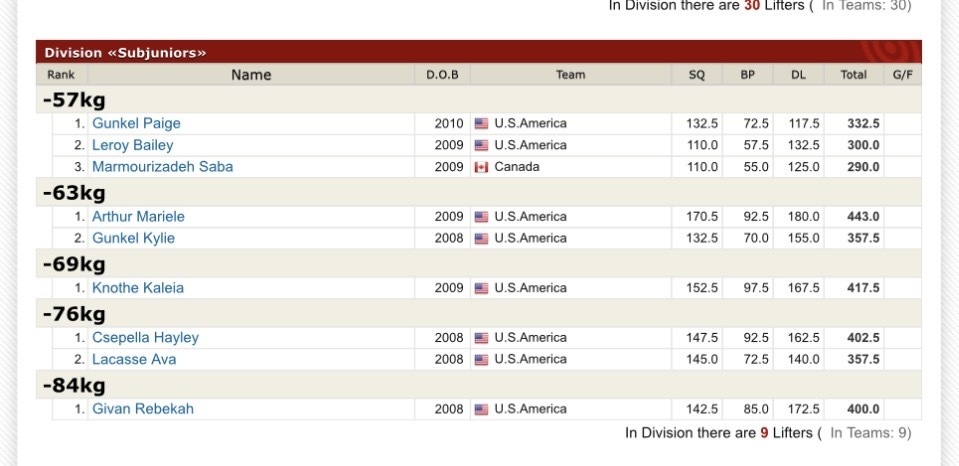This screenshot has width=959, height=466.
Task: Click the US flag in Knothe Kaleia's row
Action: [x=481, y=288]
